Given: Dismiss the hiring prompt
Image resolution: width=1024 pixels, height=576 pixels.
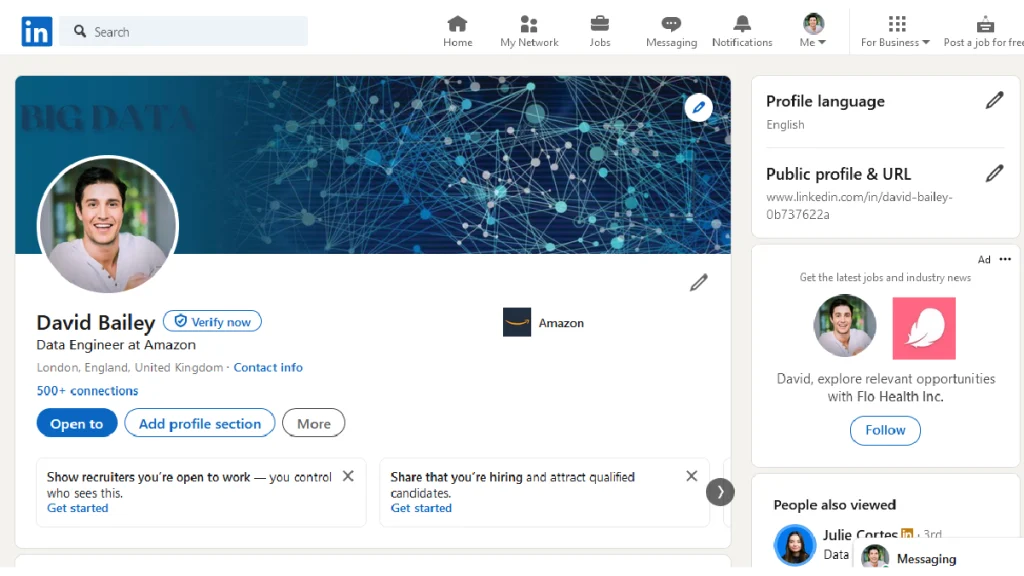Looking at the screenshot, I should point(691,476).
